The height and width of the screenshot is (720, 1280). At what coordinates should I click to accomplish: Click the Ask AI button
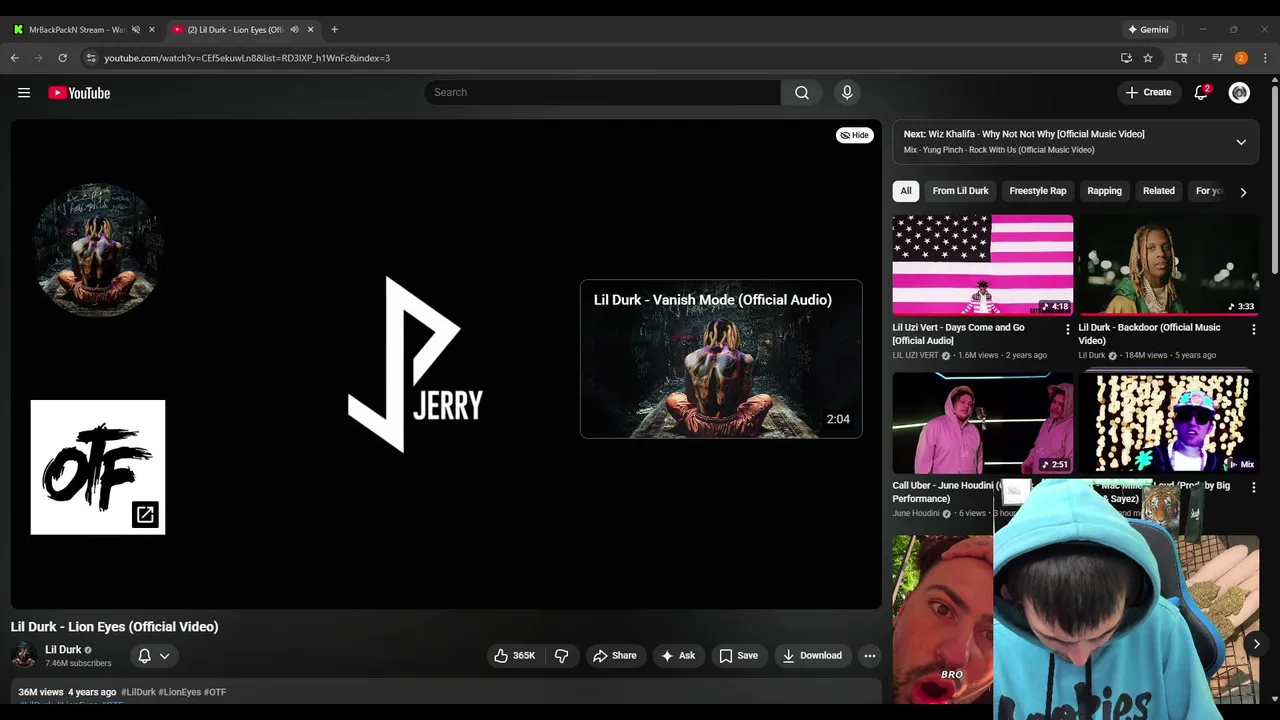coord(678,656)
